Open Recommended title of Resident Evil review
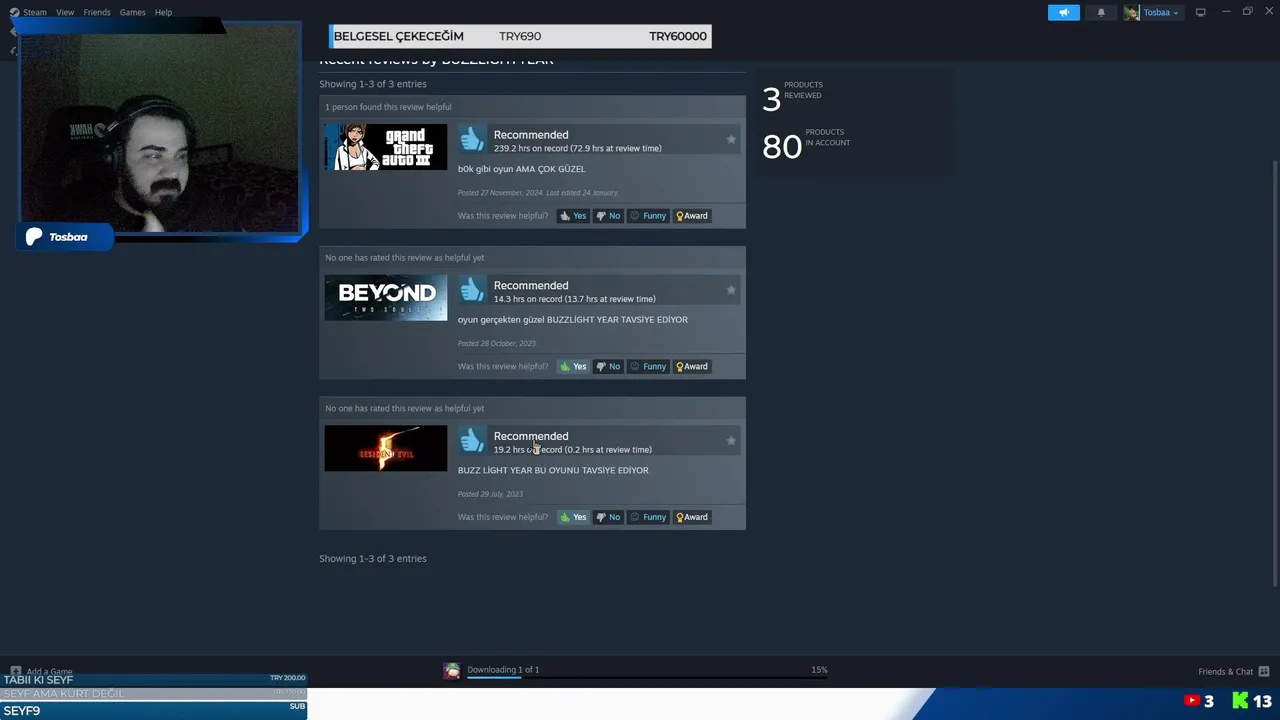Screen dimensions: 1280x720 coord(531,436)
